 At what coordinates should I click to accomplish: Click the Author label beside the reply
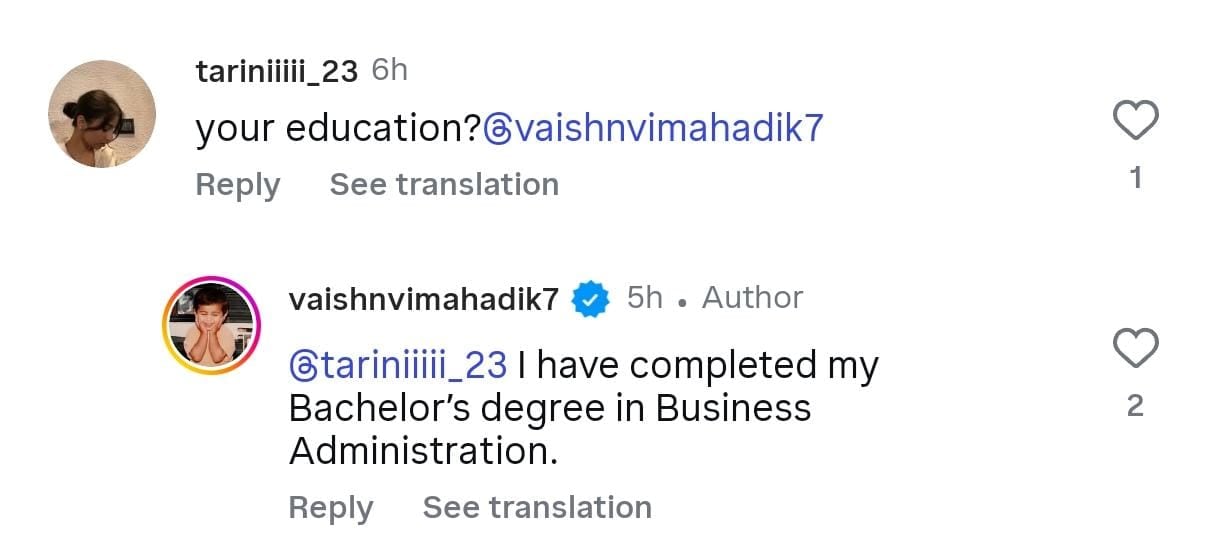tap(752, 297)
